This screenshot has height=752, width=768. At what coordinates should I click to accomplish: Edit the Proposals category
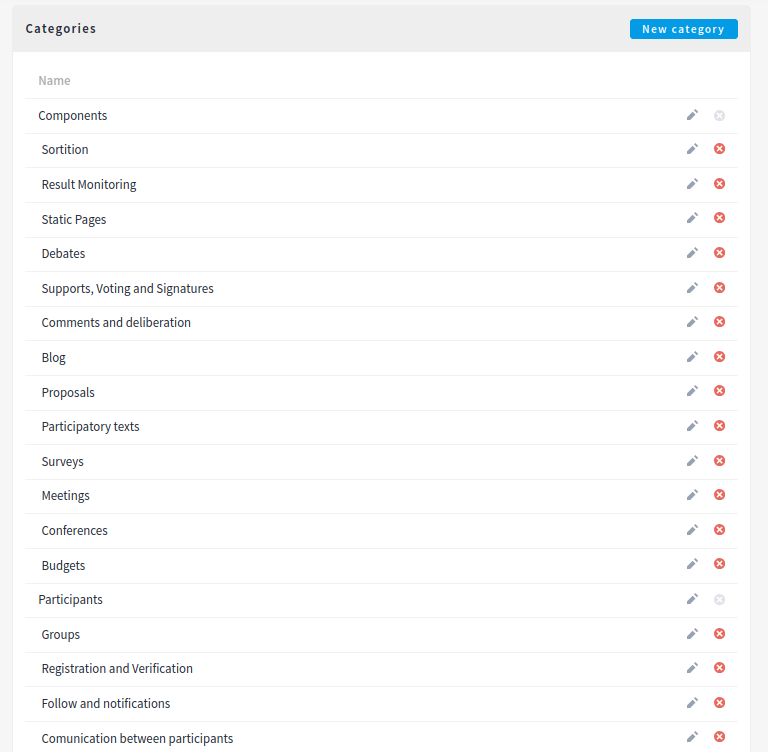click(692, 391)
